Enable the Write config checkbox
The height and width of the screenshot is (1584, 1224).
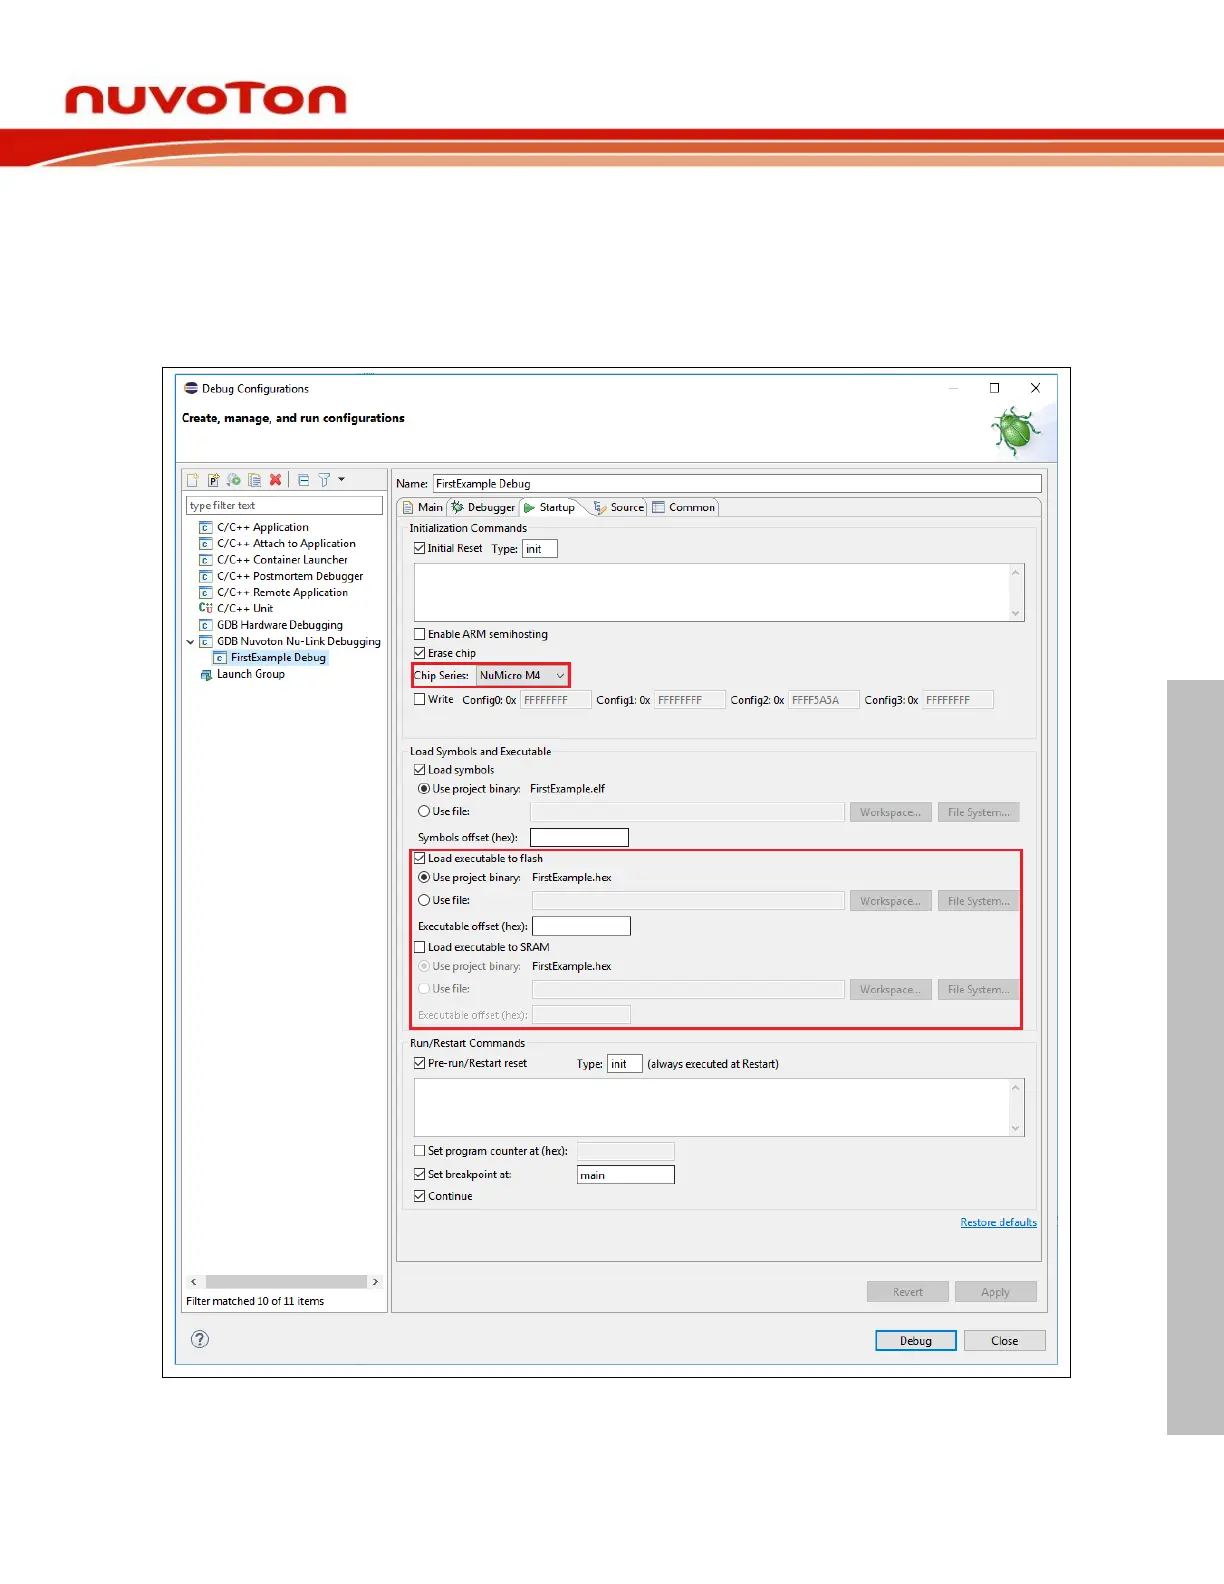[x=420, y=700]
